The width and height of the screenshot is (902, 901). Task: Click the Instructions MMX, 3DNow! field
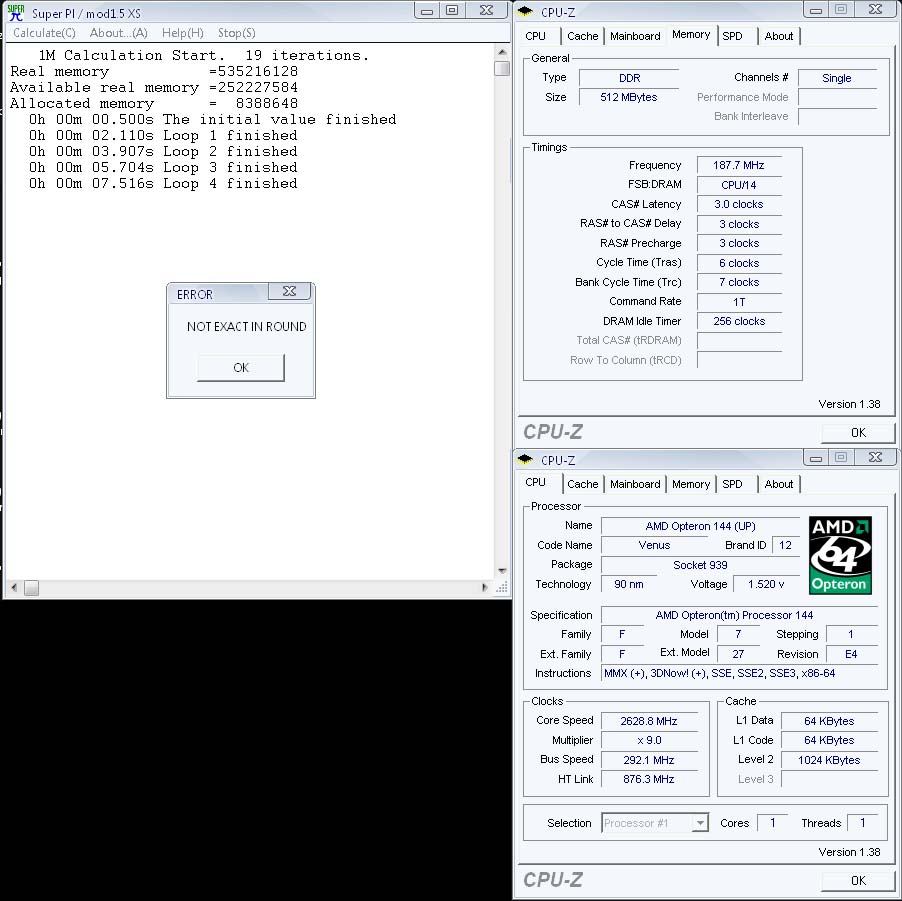point(739,673)
